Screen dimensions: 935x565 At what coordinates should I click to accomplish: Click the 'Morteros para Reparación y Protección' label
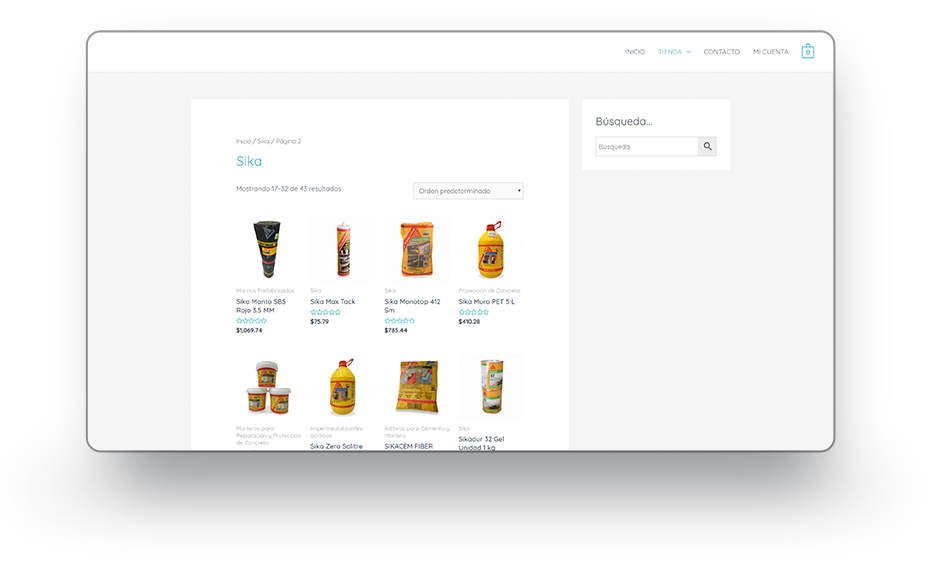tap(268, 436)
